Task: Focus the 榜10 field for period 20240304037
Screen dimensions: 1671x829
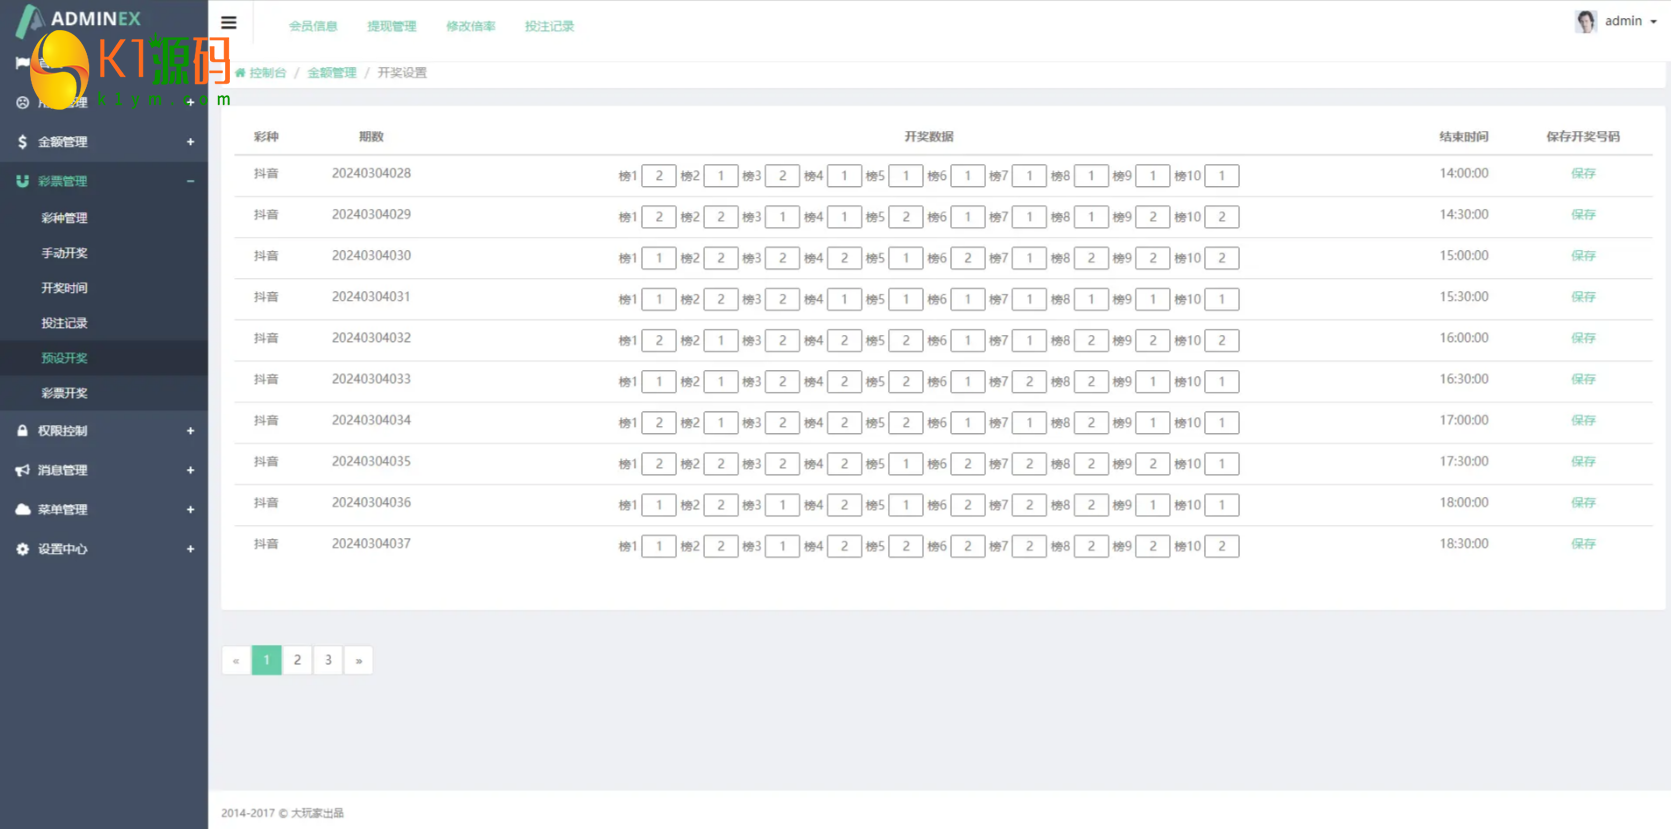Action: (x=1222, y=546)
